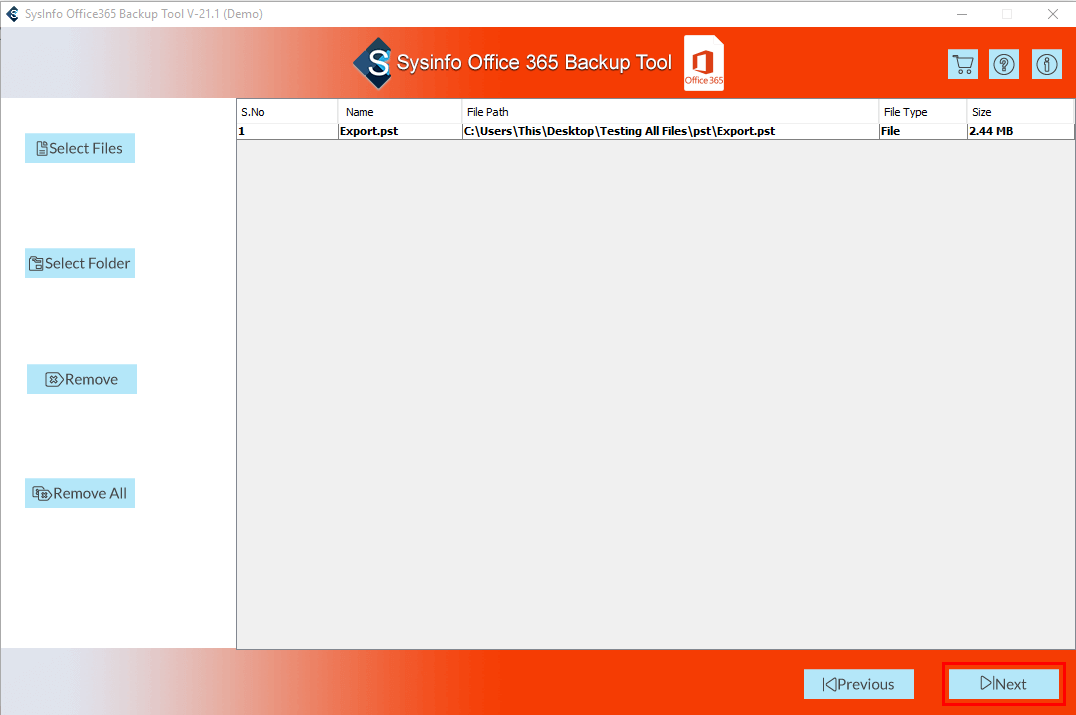This screenshot has height=715, width=1076.
Task: Click the Select Folder button
Action: coord(80,263)
